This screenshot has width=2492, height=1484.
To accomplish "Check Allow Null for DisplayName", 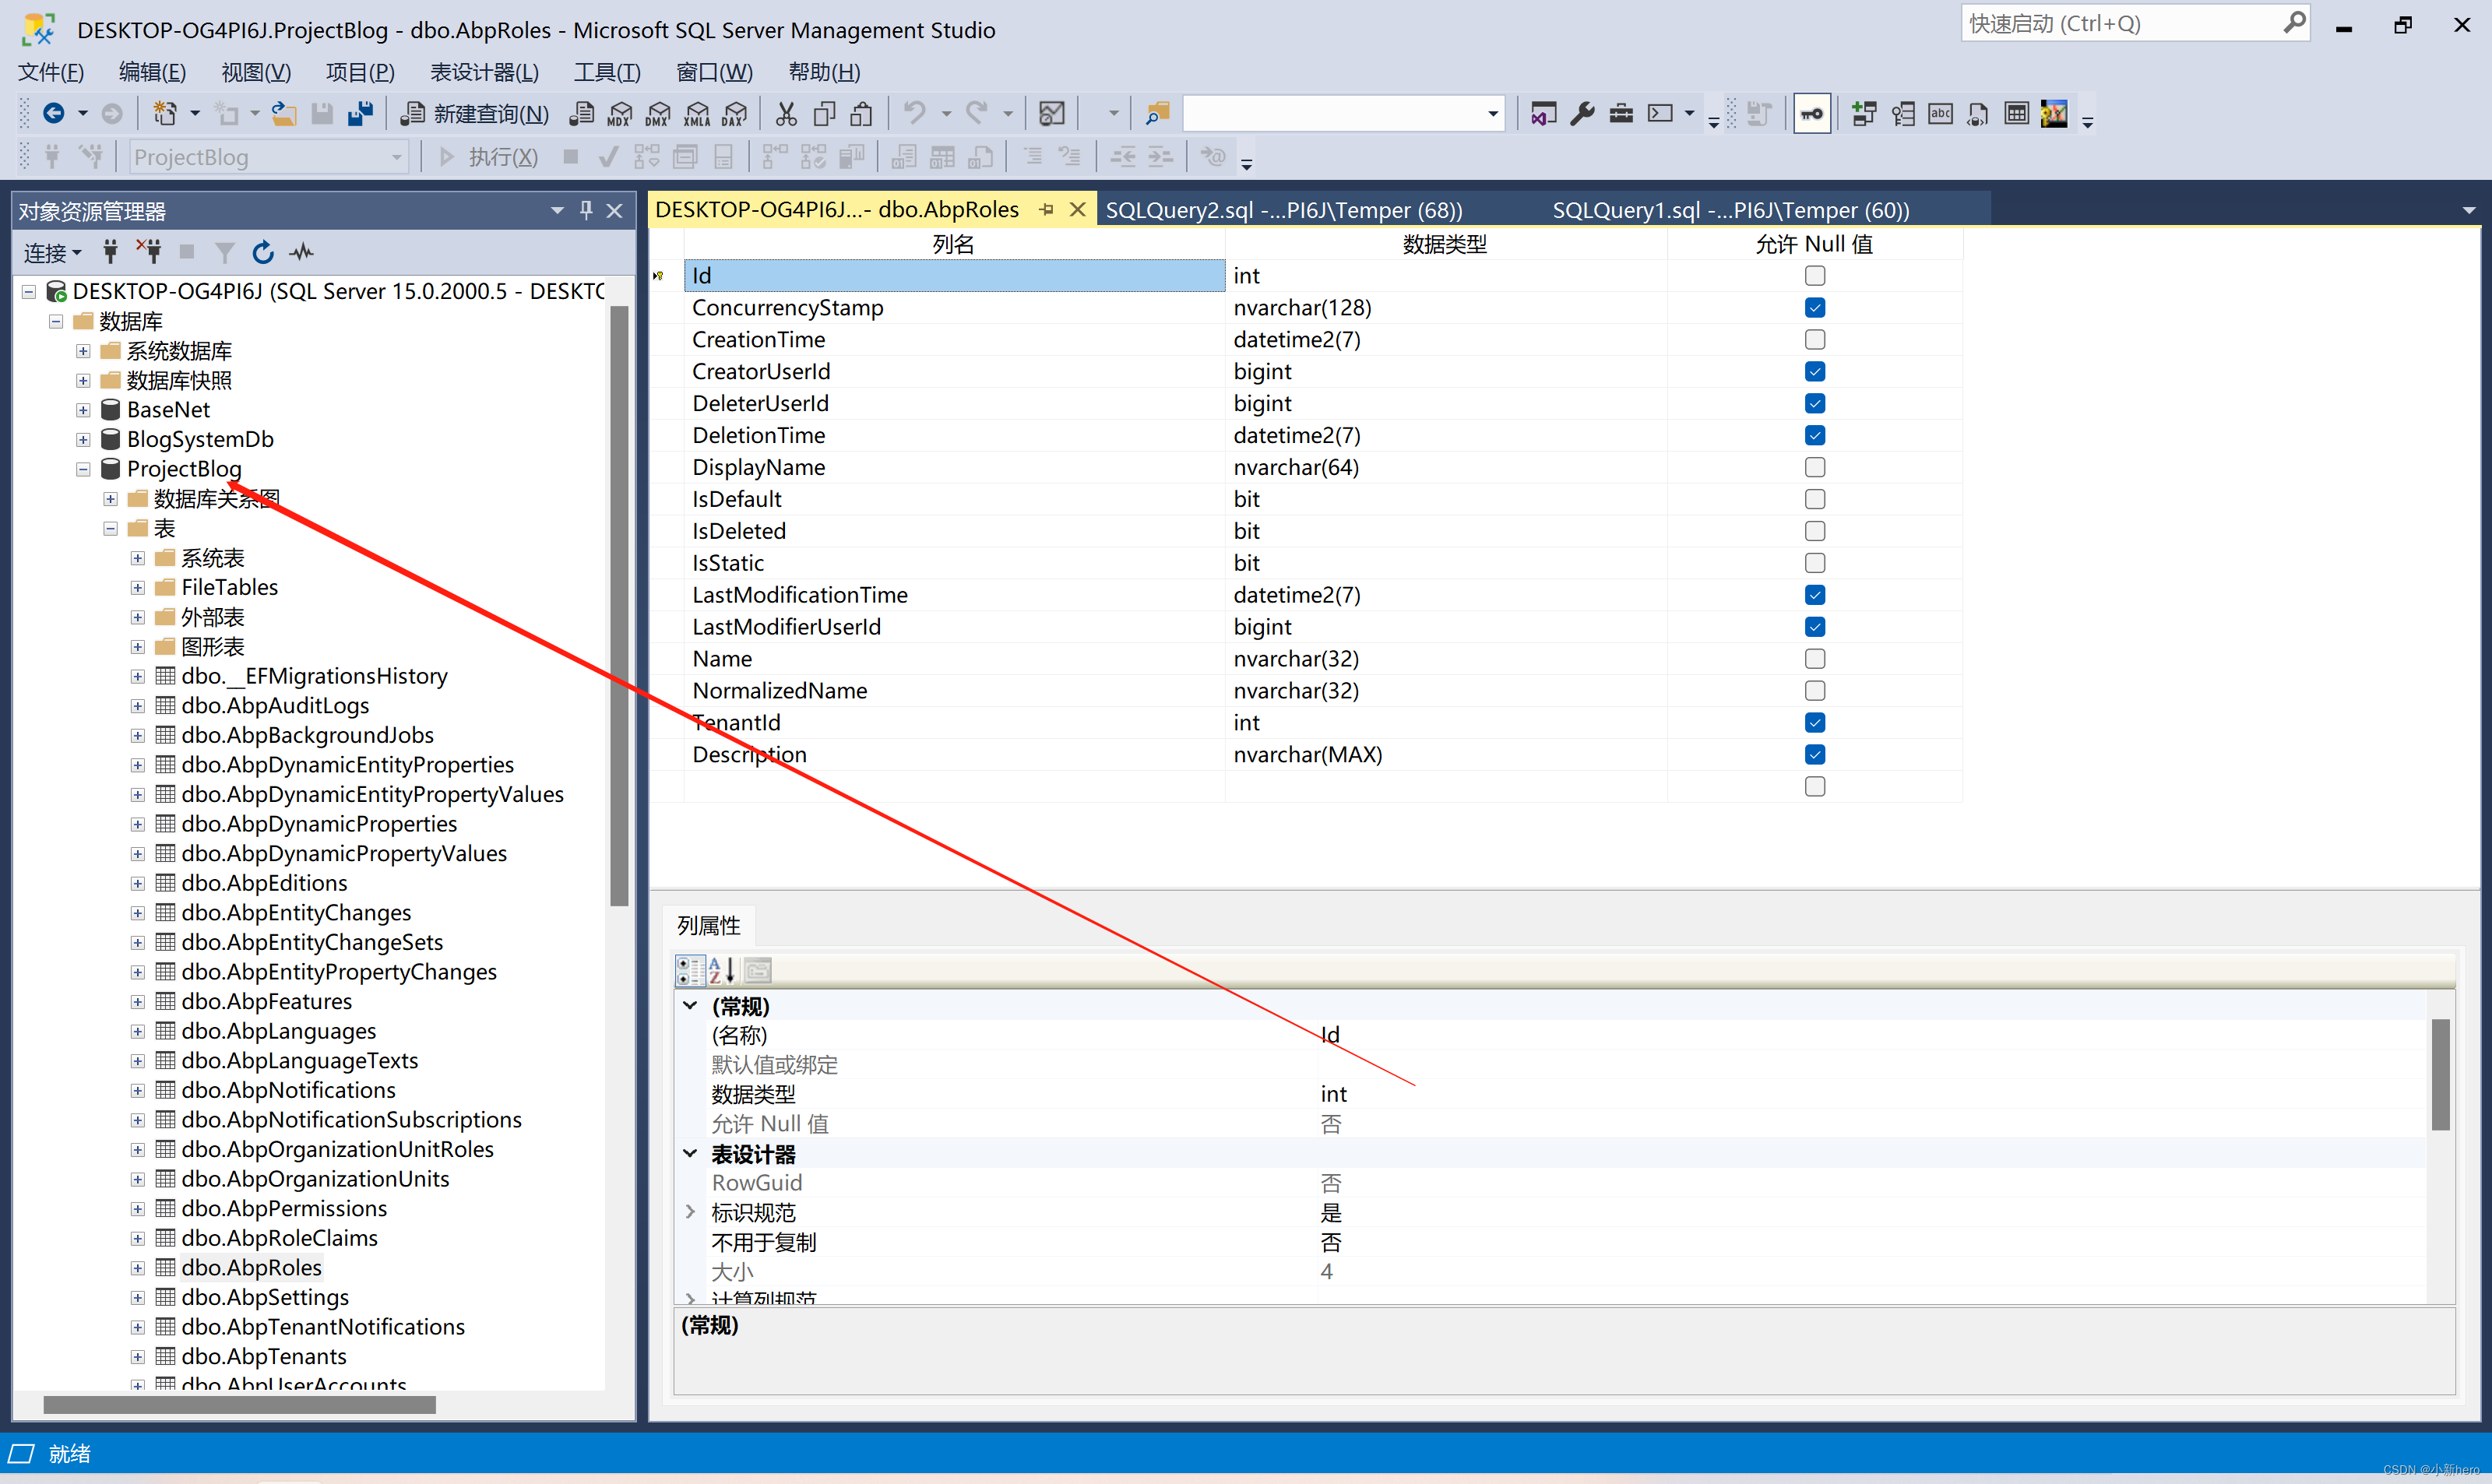I will tap(1815, 468).
